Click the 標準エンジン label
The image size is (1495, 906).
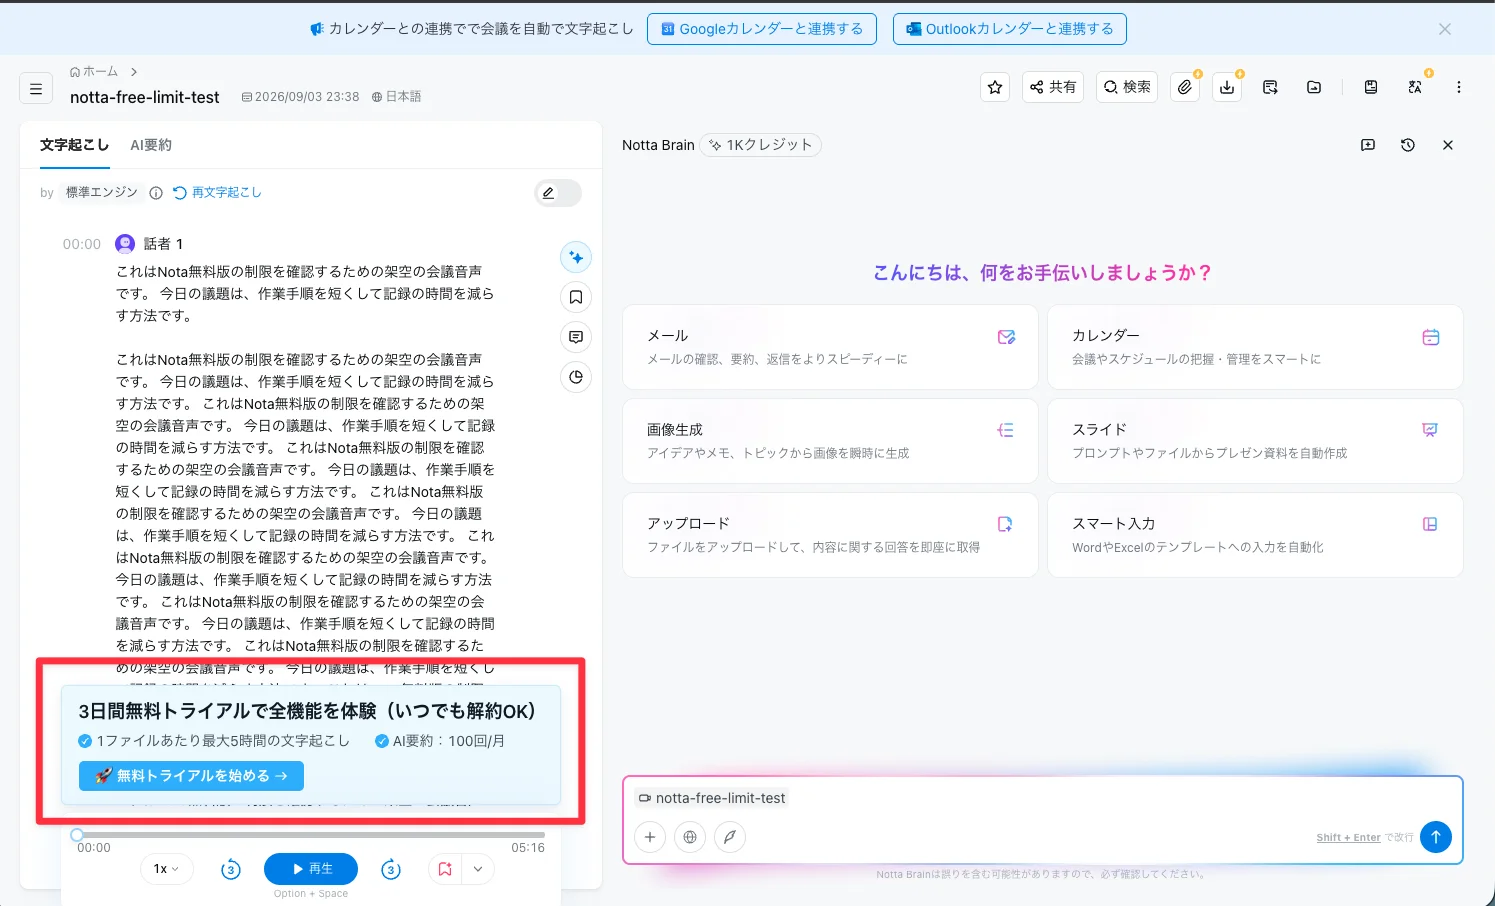click(102, 192)
